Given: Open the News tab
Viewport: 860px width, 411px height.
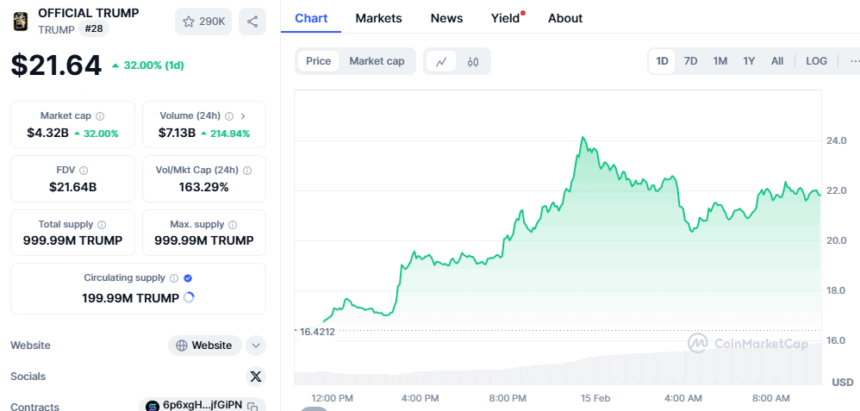Looking at the screenshot, I should (446, 18).
